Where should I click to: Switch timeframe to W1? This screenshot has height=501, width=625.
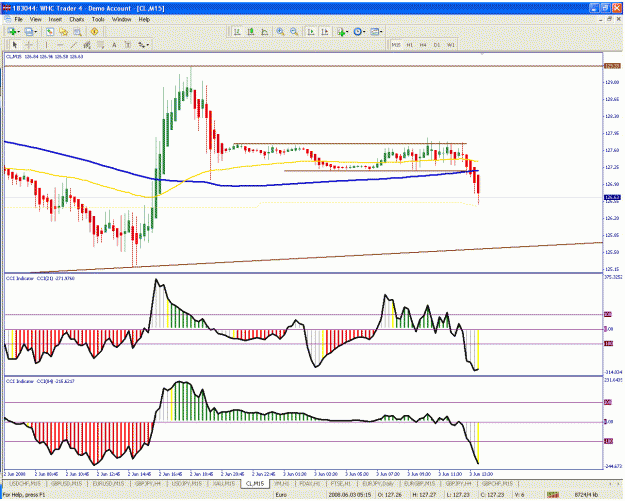tap(451, 45)
